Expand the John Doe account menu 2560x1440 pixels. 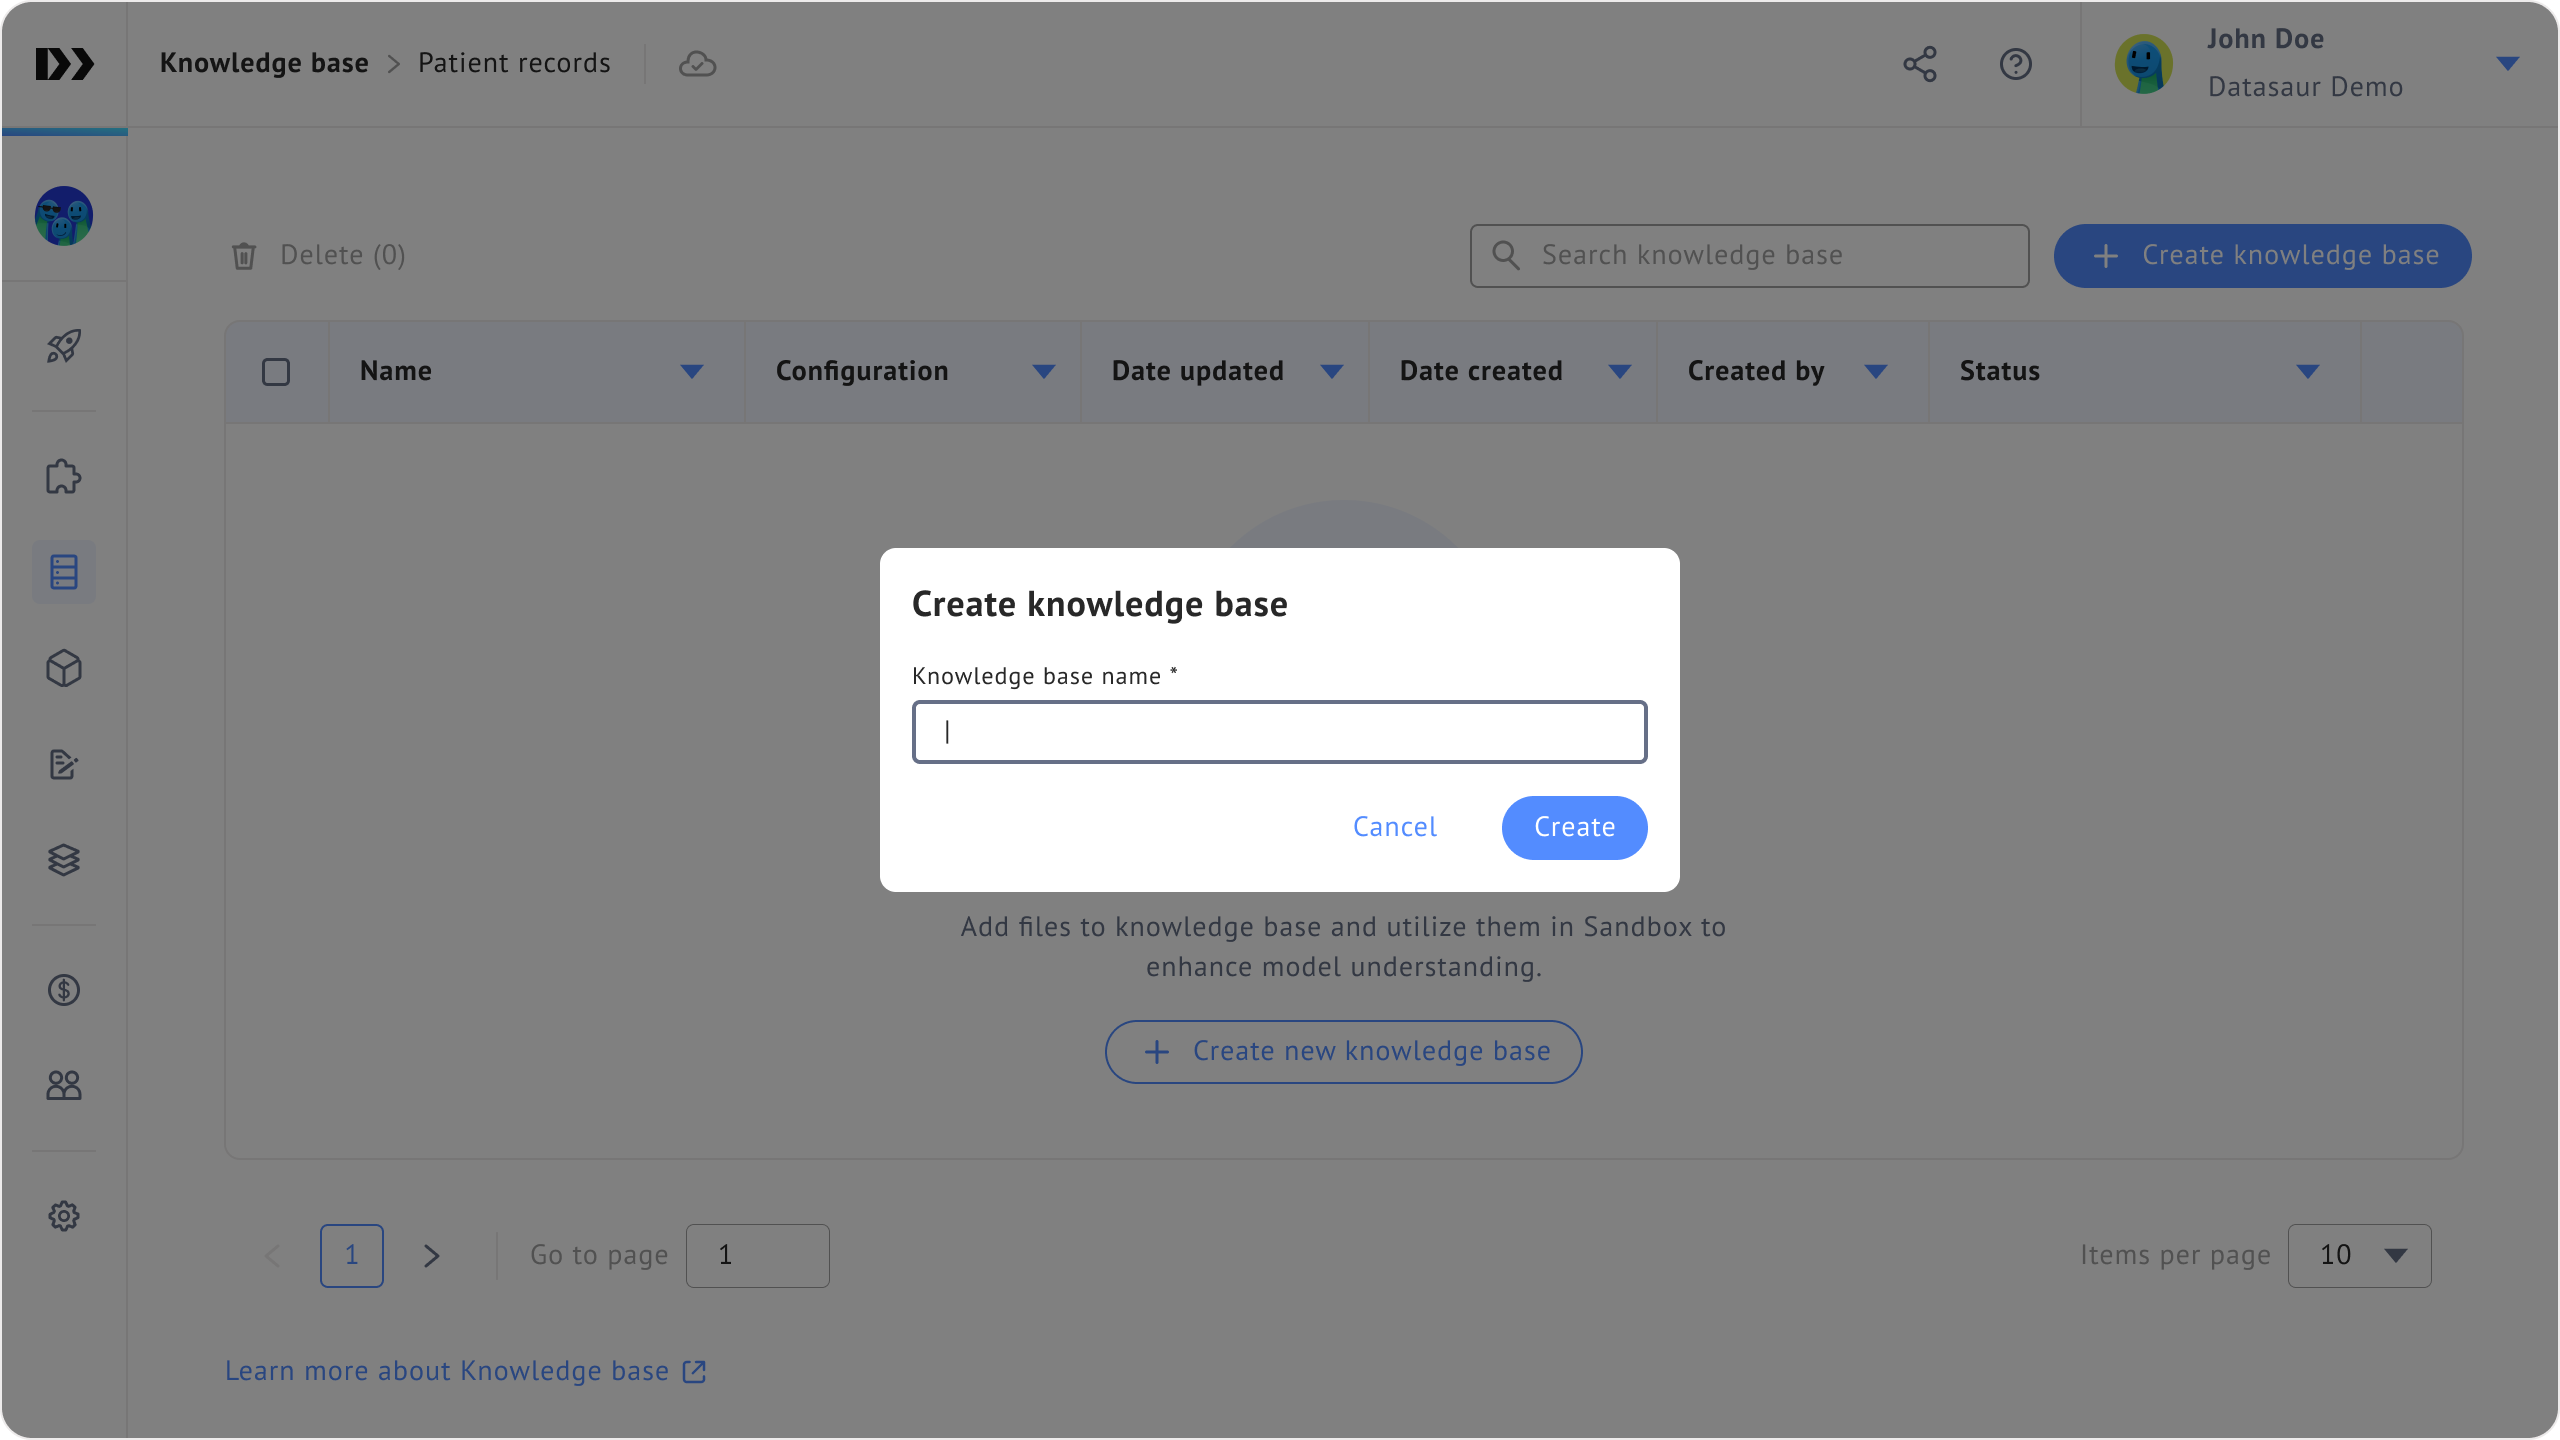pos(2507,64)
